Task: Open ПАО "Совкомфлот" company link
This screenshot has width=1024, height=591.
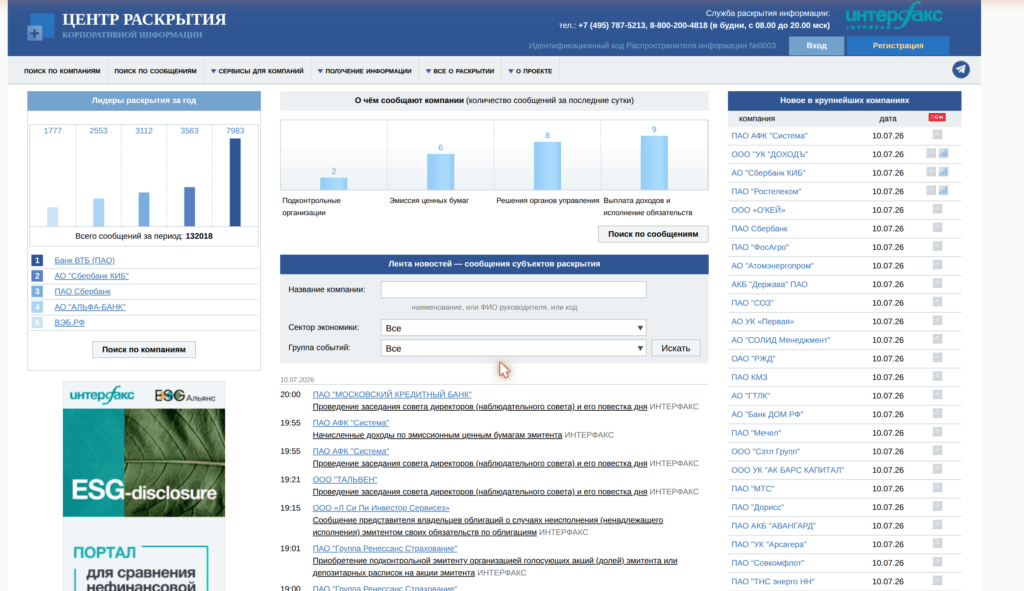Action: tap(767, 563)
